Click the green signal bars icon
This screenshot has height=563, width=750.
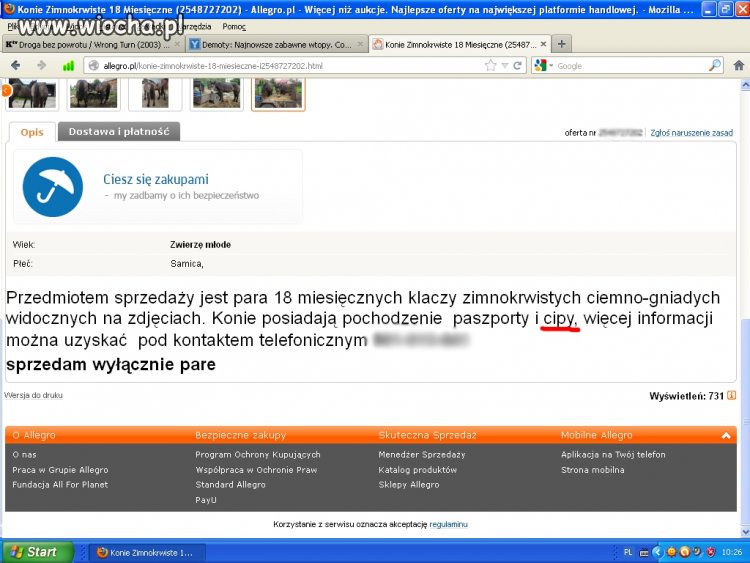click(68, 66)
